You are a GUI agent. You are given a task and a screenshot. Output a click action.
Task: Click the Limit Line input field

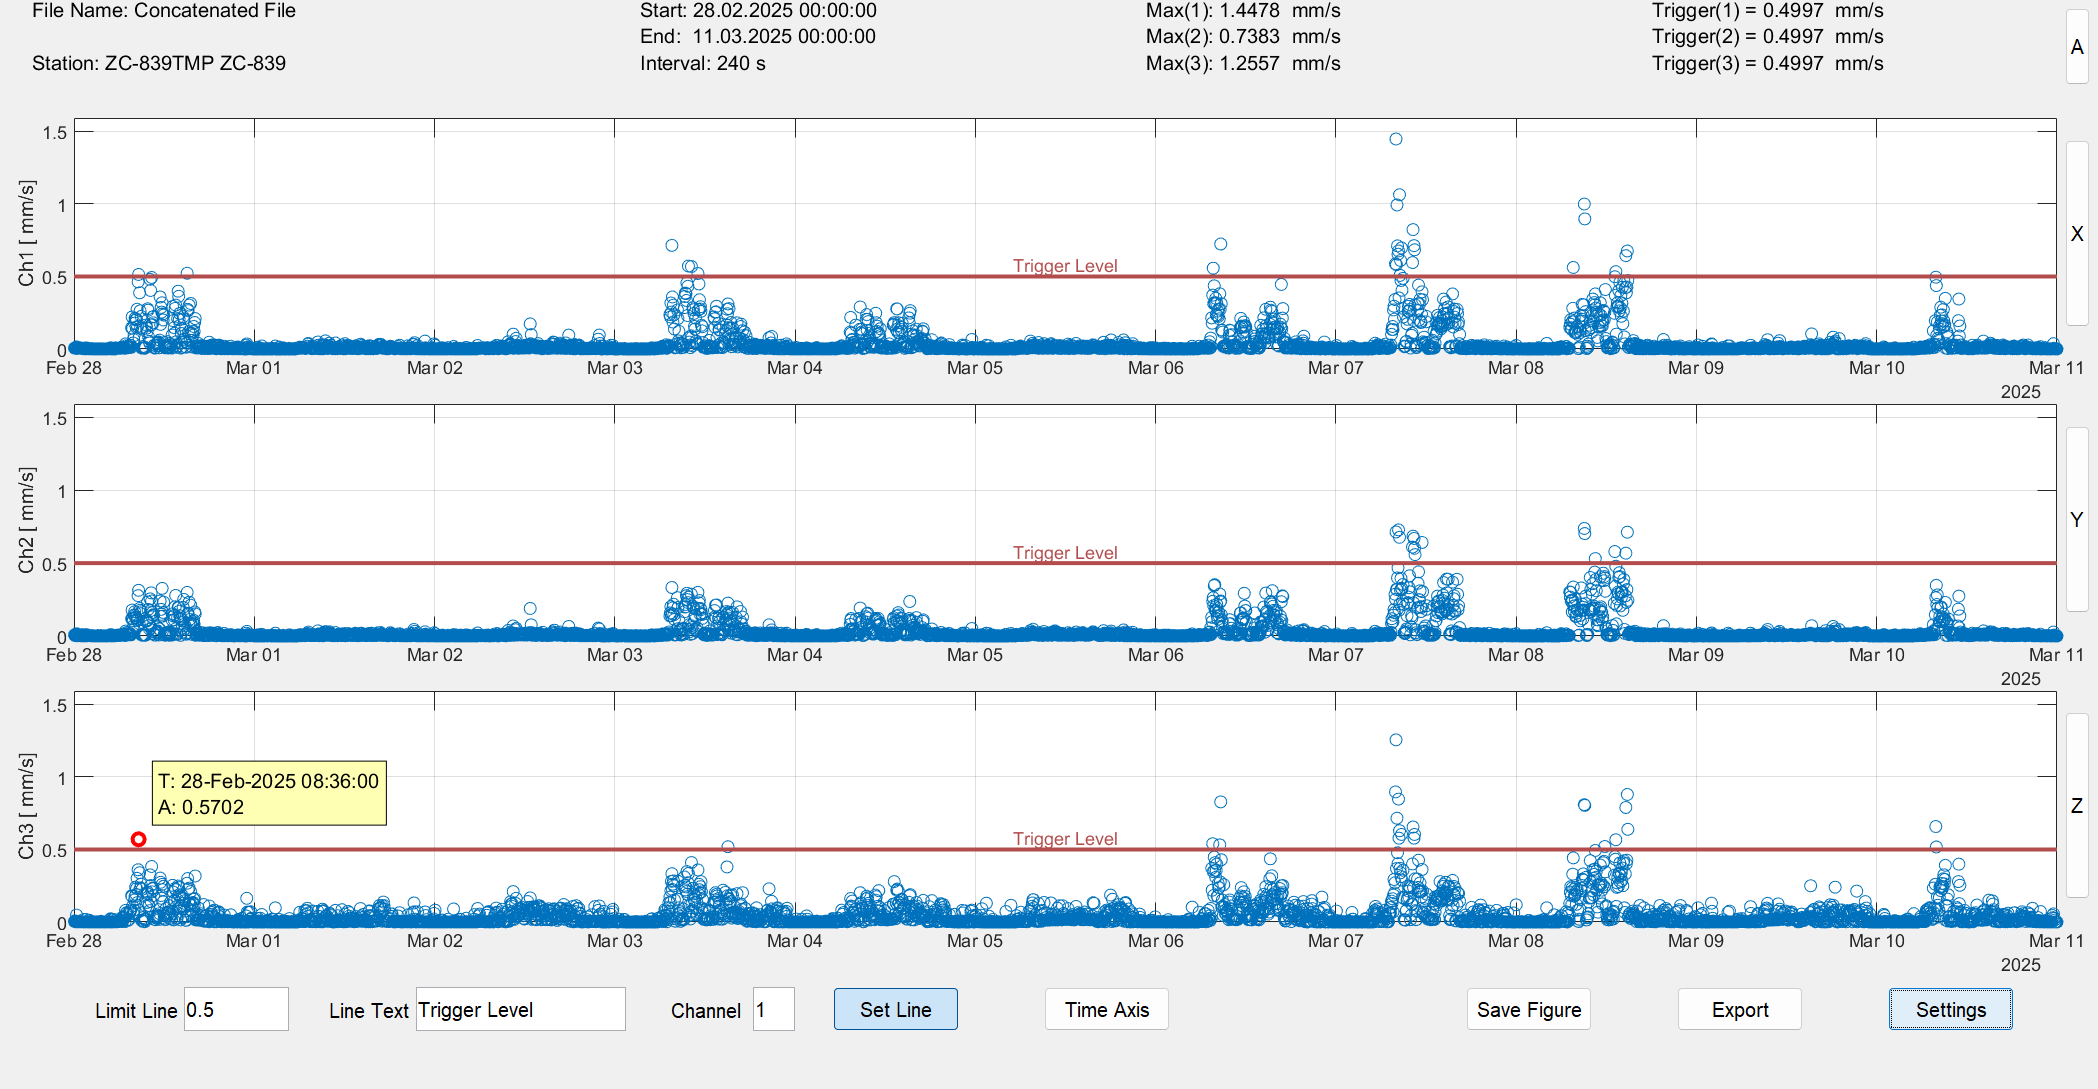(x=236, y=1009)
